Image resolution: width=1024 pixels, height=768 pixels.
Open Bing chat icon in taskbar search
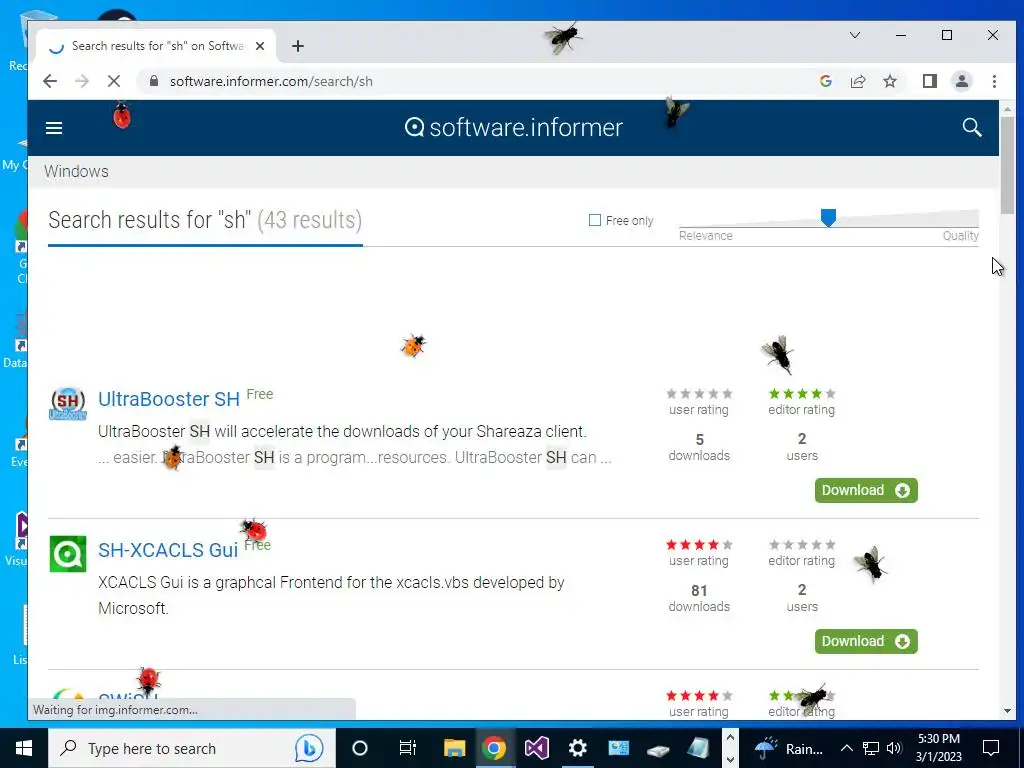coord(308,748)
